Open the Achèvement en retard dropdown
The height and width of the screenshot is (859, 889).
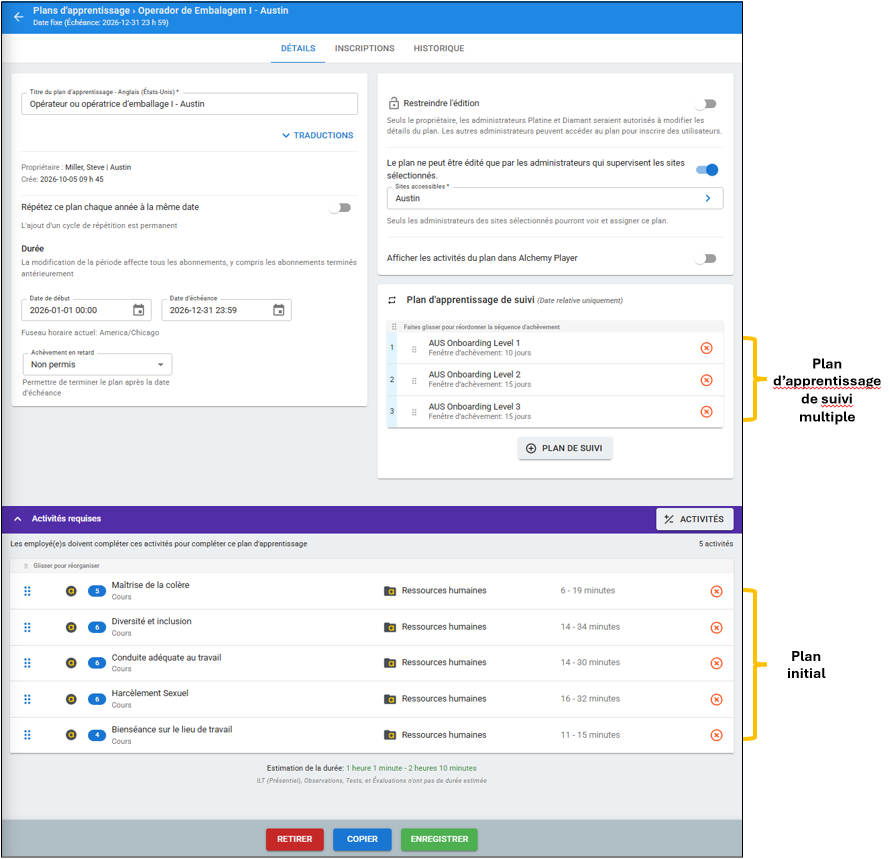coord(97,364)
